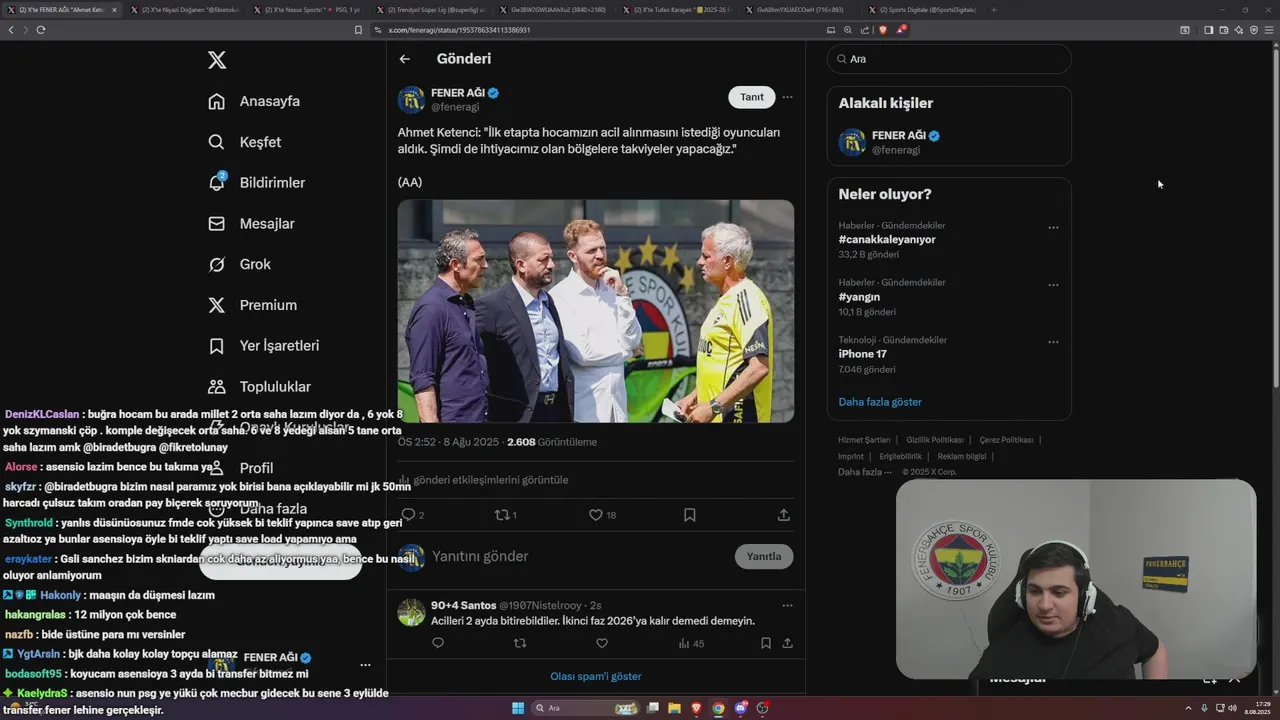The image size is (1280, 720).
Task: Open the #yangın trend
Action: pyautogui.click(x=859, y=297)
